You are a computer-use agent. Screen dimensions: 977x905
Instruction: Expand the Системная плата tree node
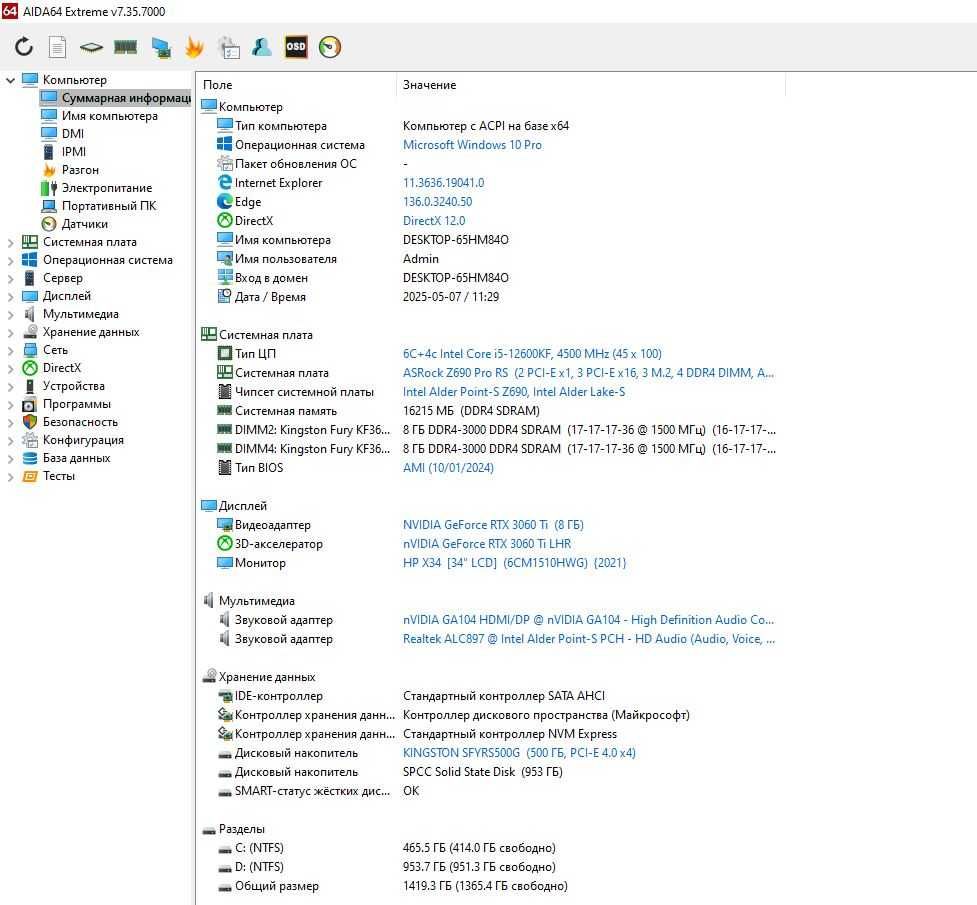tap(10, 242)
